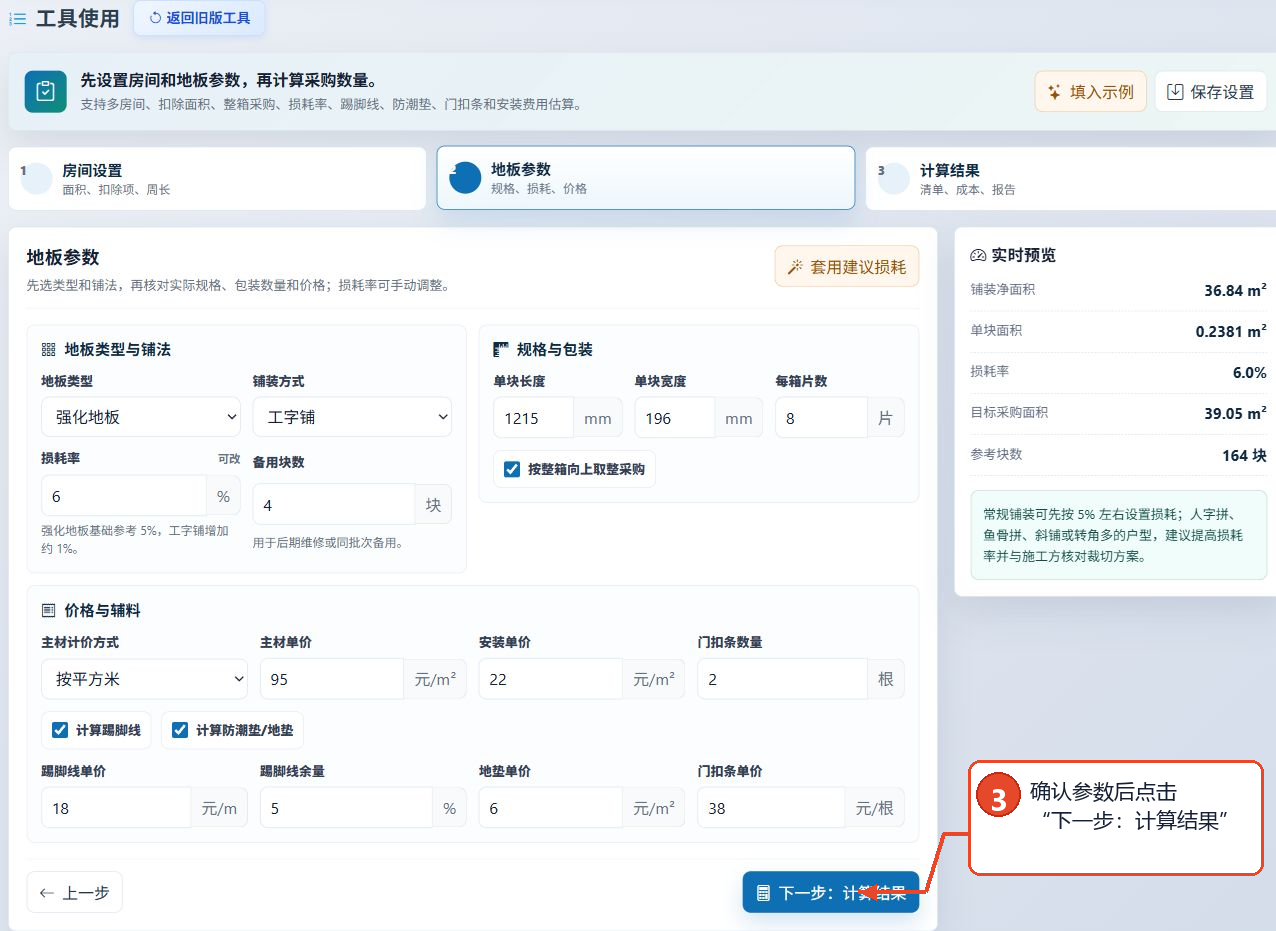Uncheck the 计算踢脚线 checkbox

[x=60, y=730]
